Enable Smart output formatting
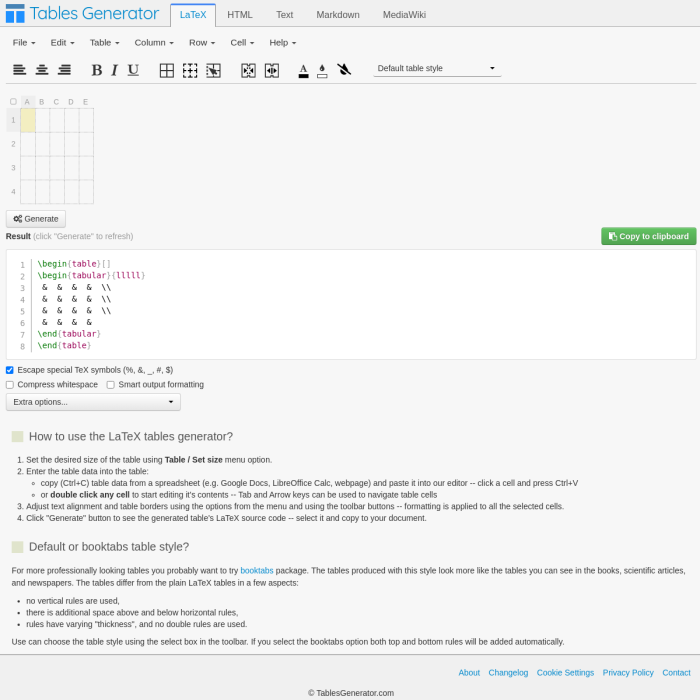This screenshot has height=700, width=700. [x=111, y=385]
